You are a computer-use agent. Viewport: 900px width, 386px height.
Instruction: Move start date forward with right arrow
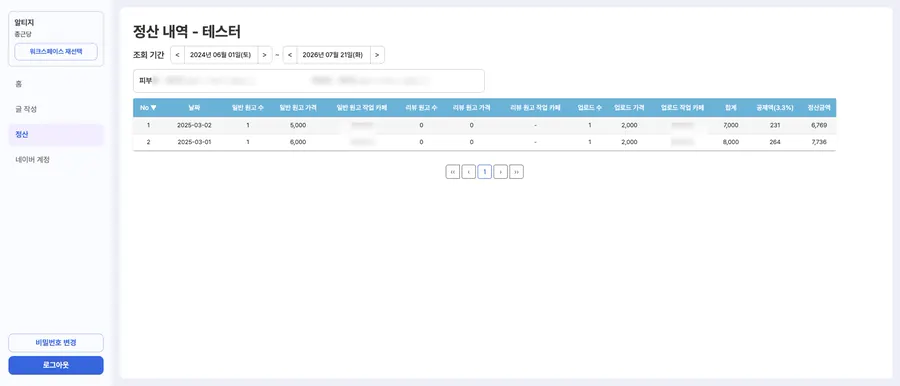coord(265,55)
